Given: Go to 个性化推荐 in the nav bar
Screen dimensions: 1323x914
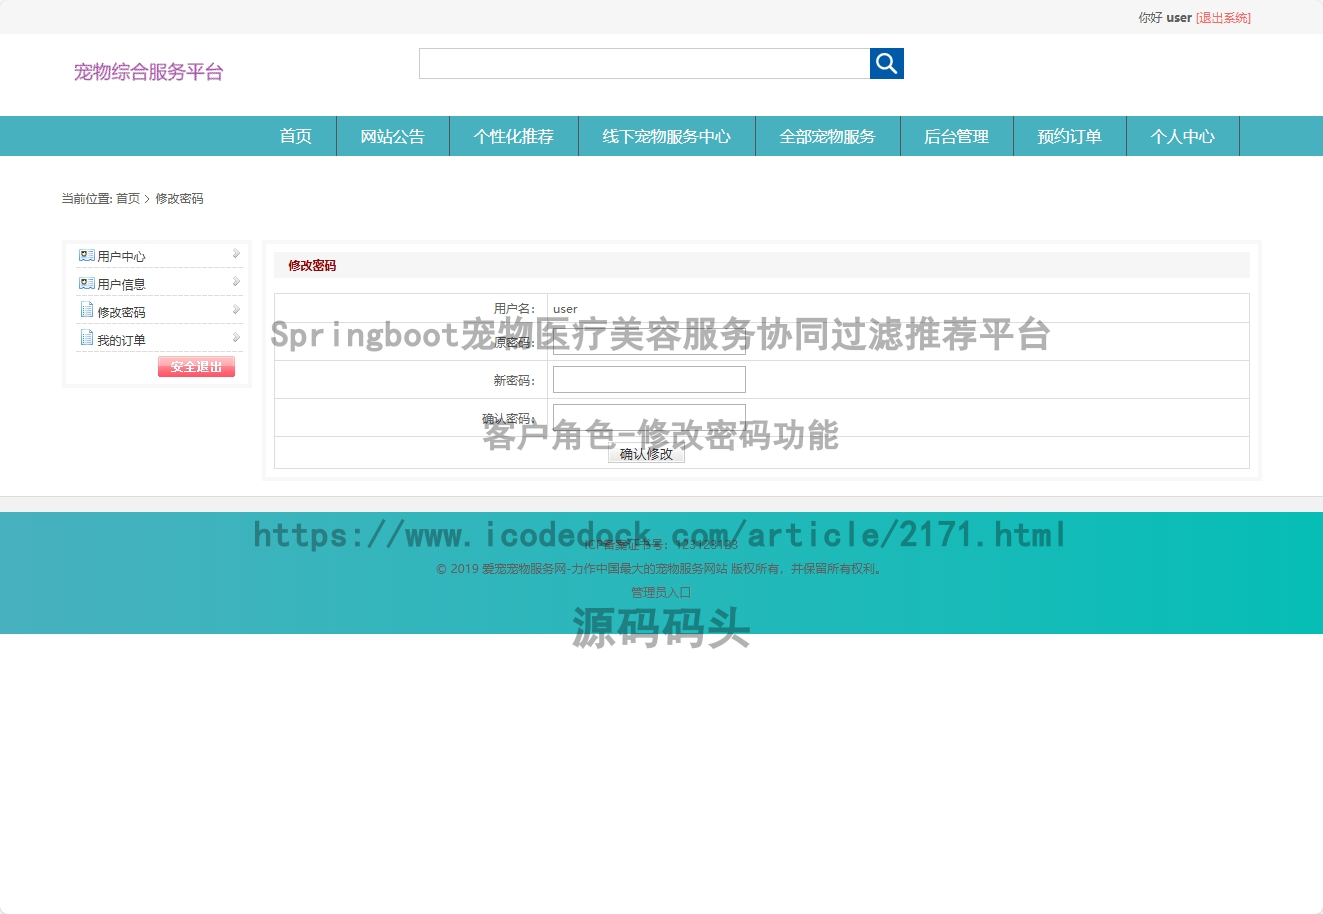Looking at the screenshot, I should [514, 136].
